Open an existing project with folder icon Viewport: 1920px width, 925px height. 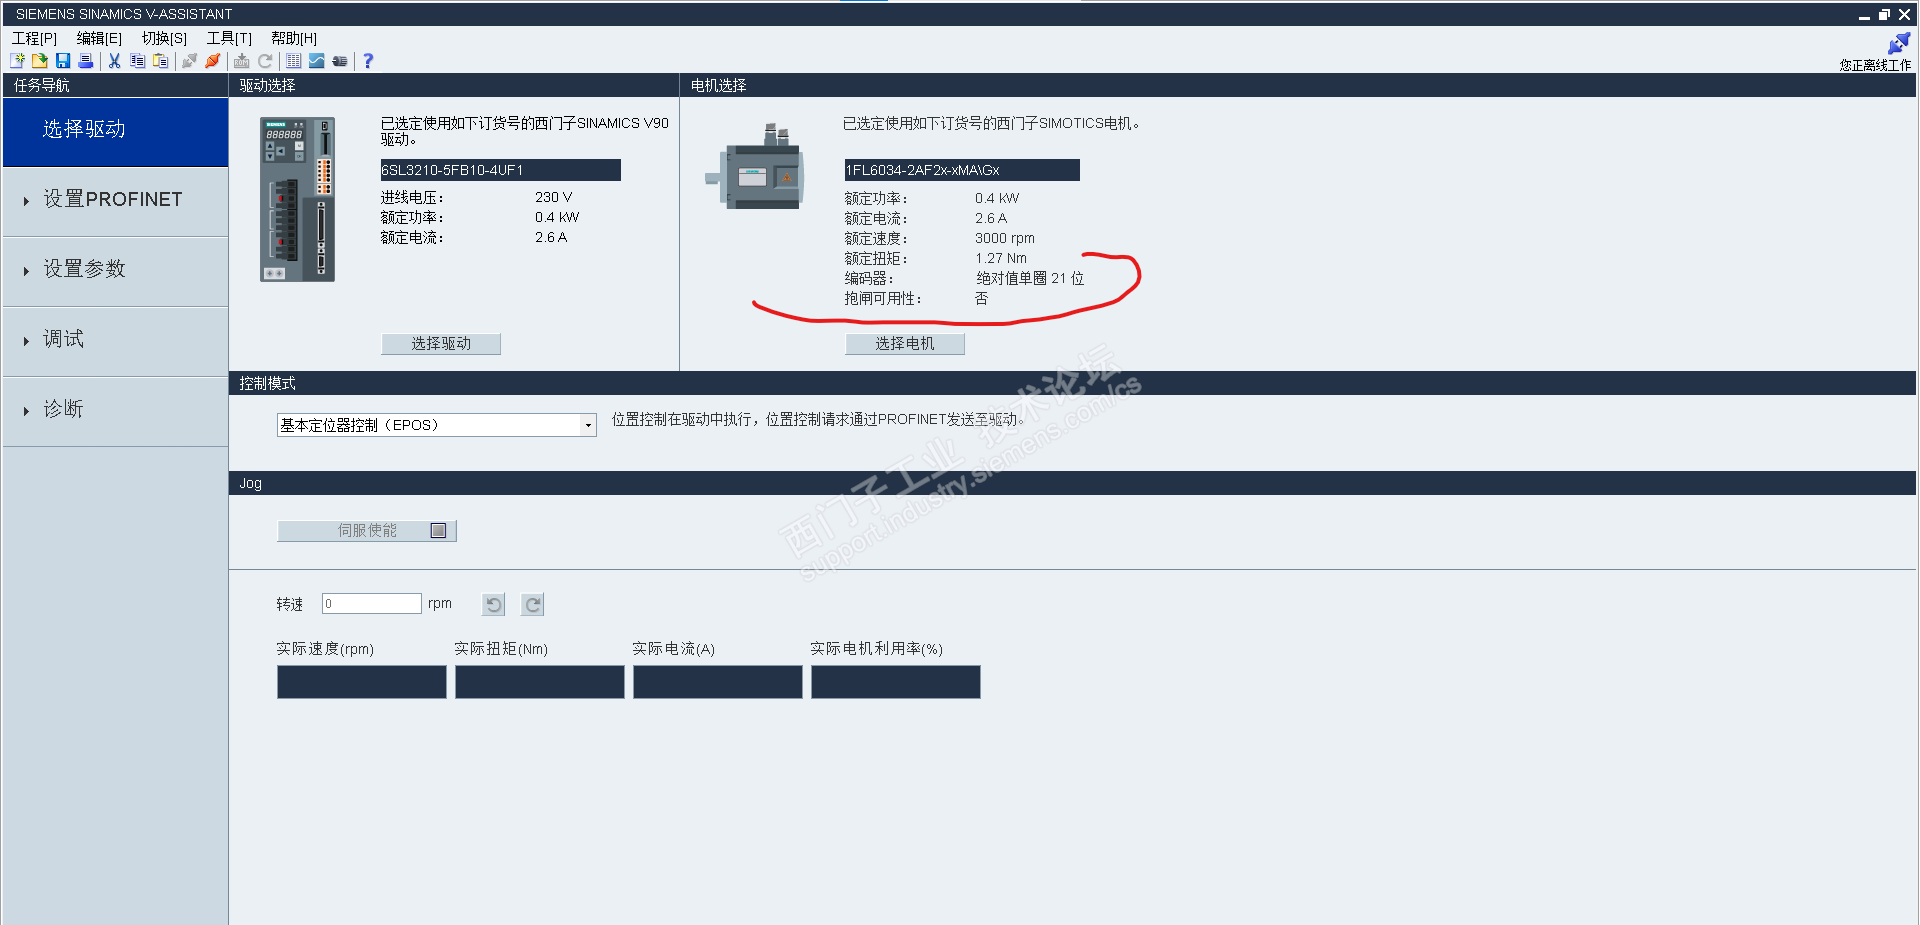[40, 61]
